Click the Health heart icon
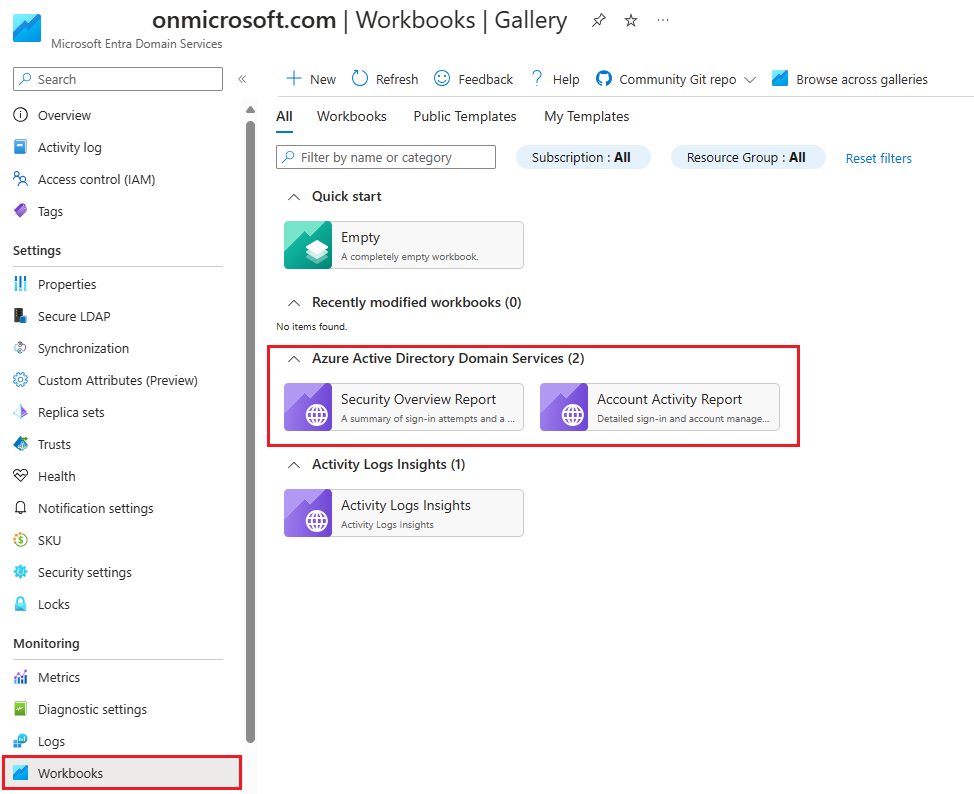974x794 pixels. pyautogui.click(x=20, y=476)
